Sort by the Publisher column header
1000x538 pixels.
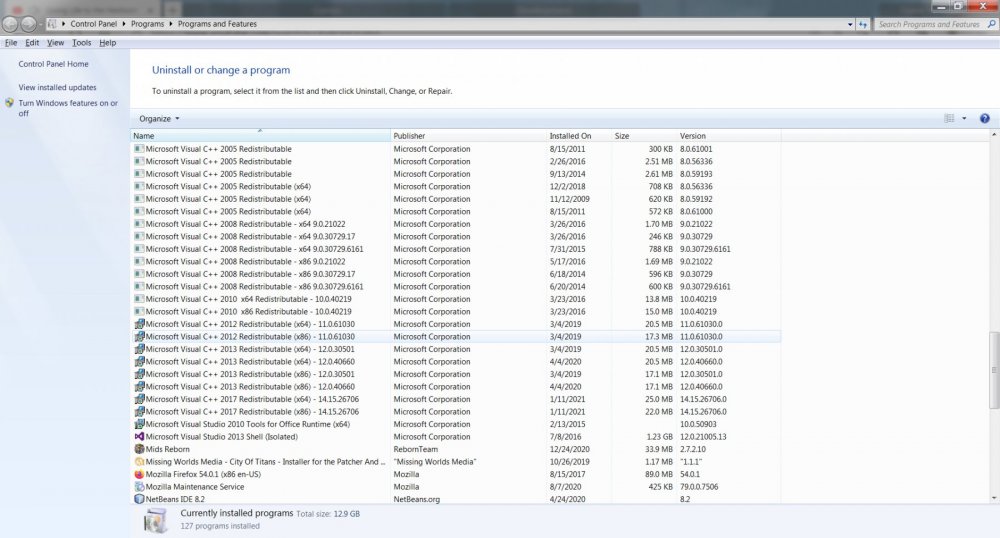(468, 136)
